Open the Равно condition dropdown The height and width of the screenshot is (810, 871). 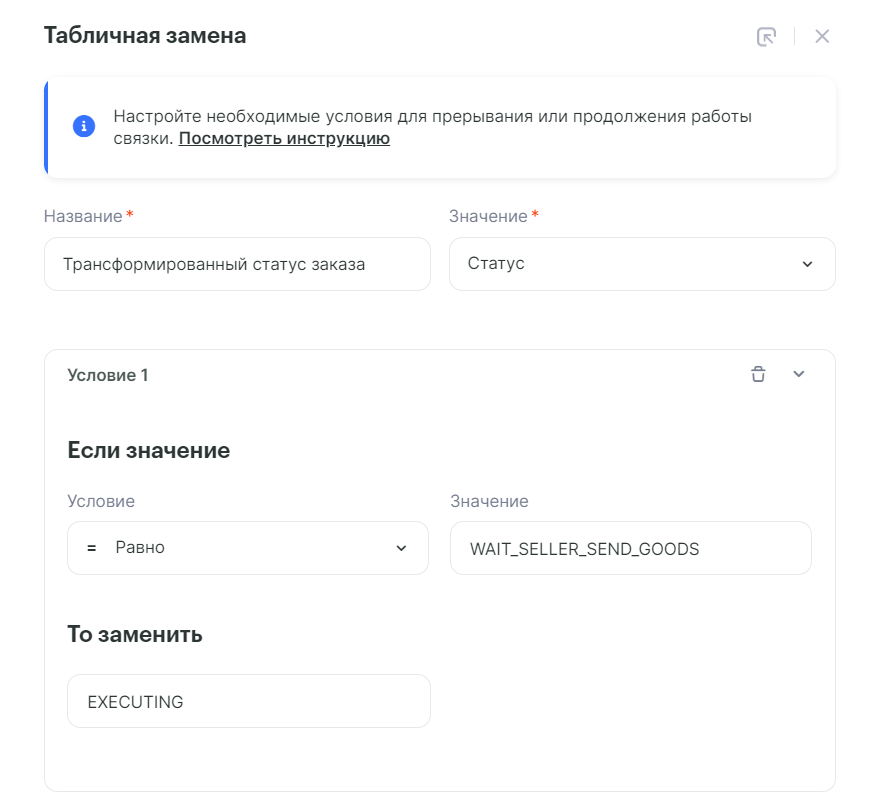(x=247, y=548)
